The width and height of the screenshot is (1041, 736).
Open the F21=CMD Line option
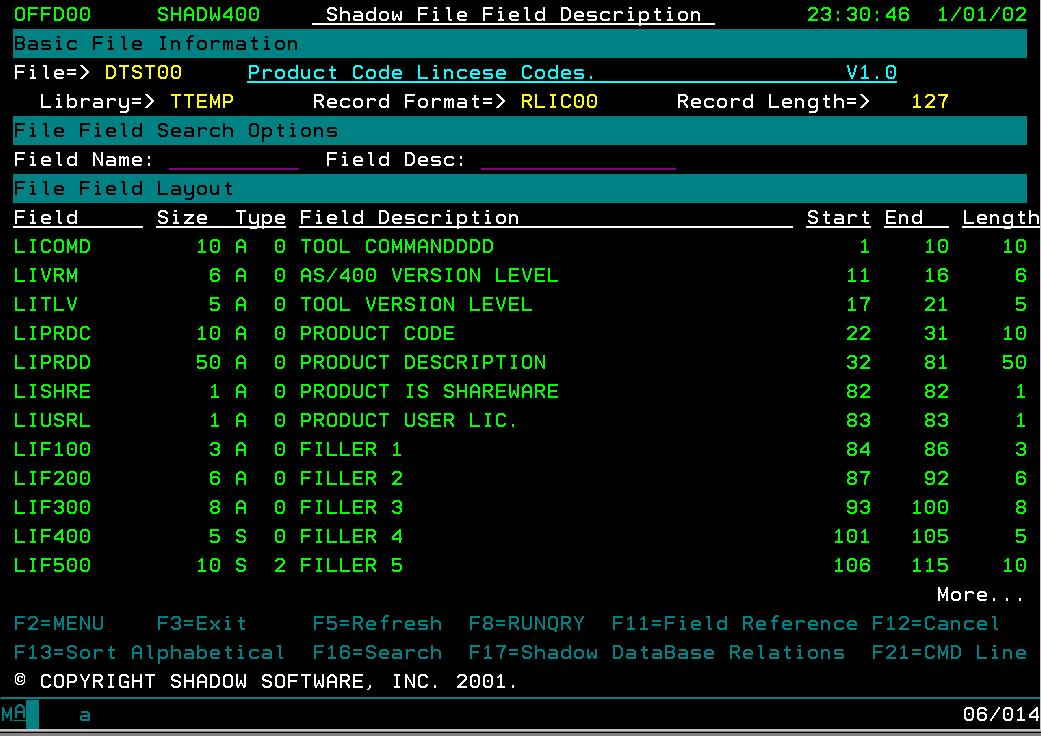tap(949, 653)
